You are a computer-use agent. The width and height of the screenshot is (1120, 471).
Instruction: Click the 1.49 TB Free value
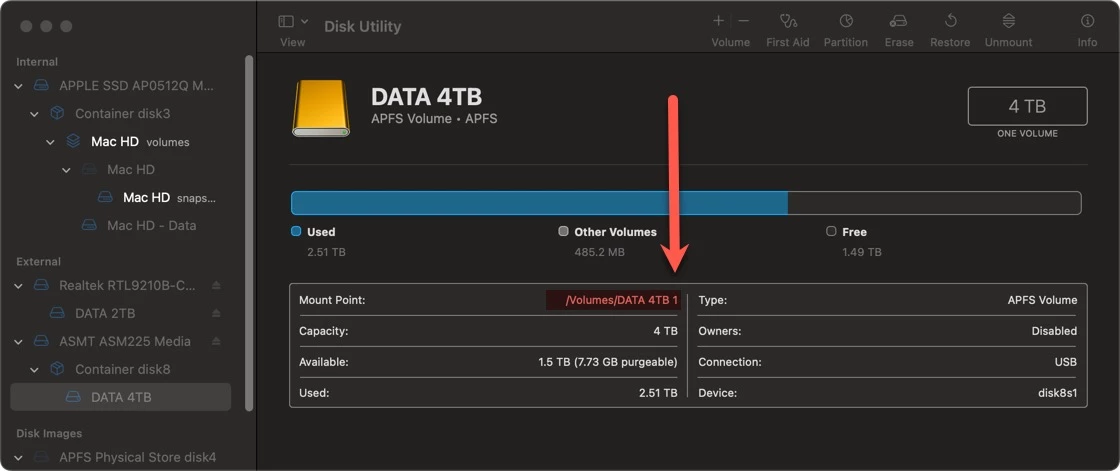(x=861, y=252)
